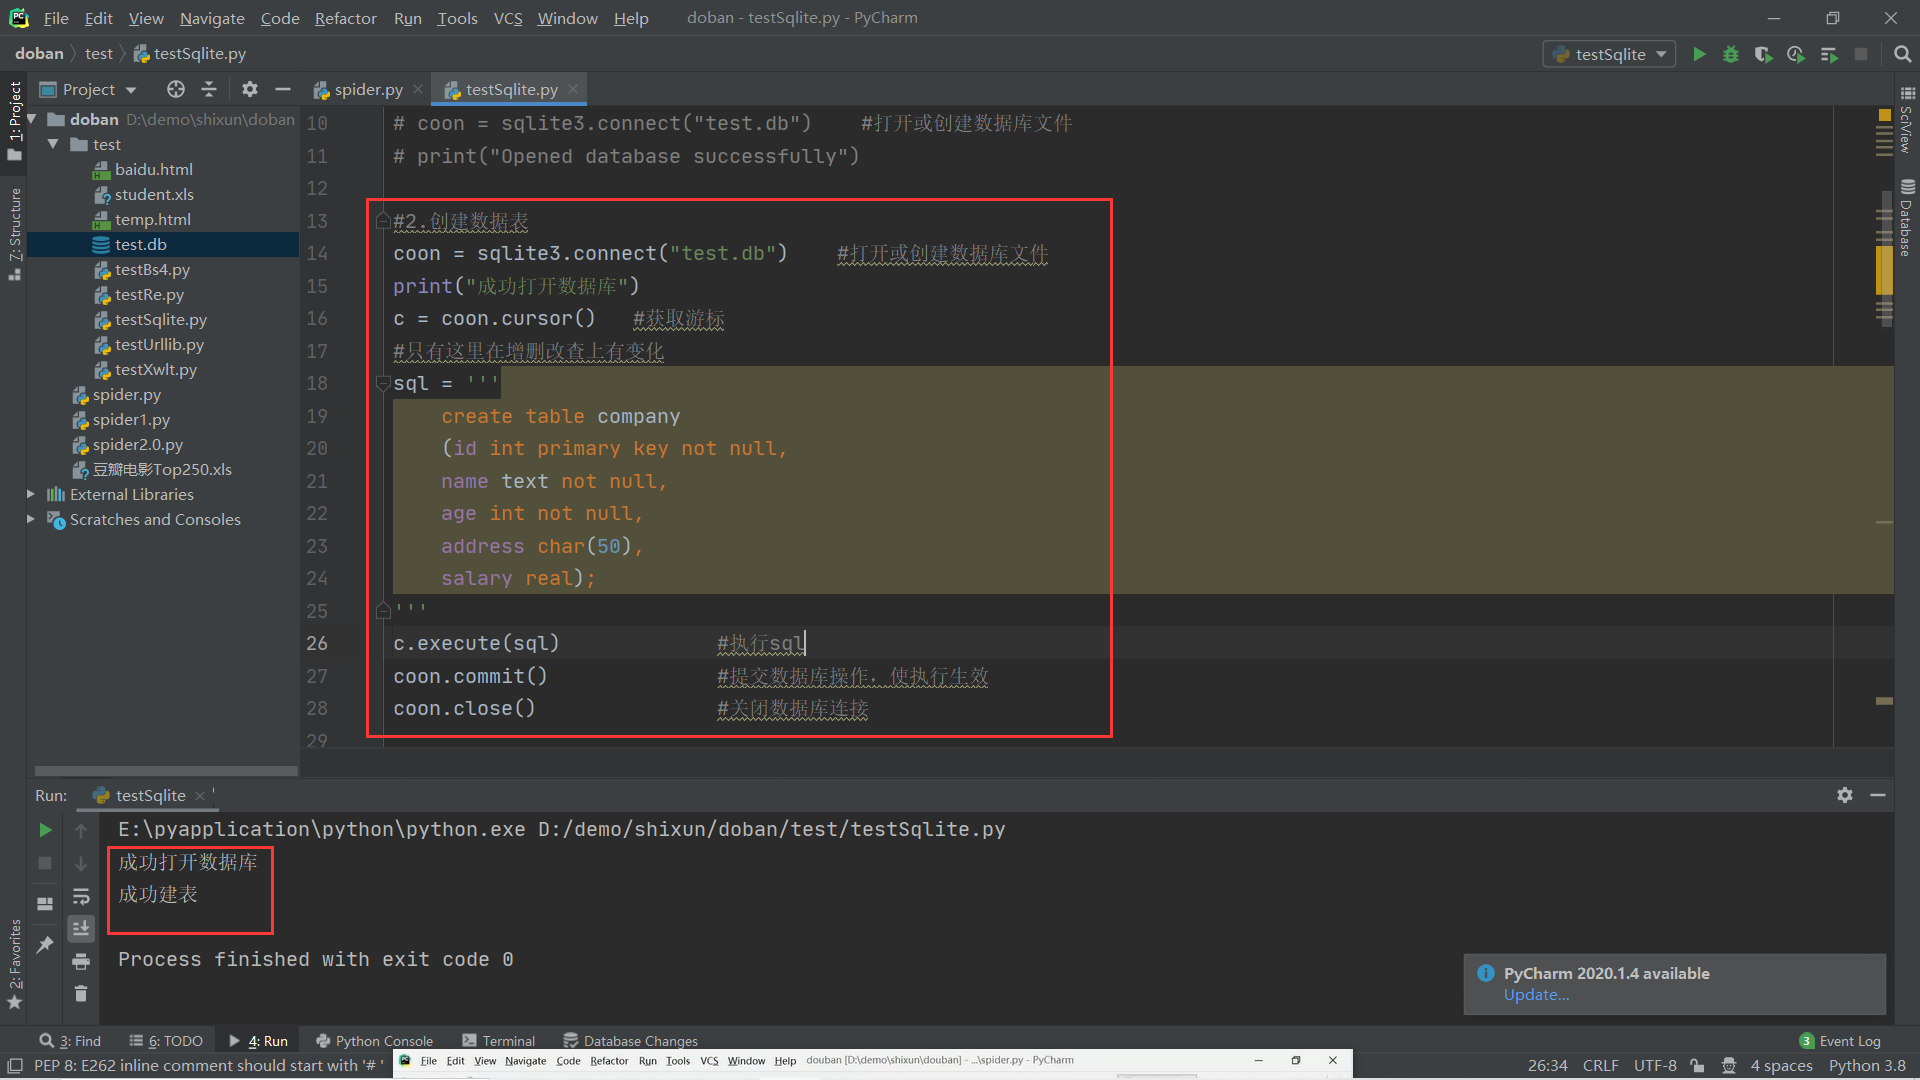Open Search Everywhere magnifier icon

pyautogui.click(x=1902, y=54)
